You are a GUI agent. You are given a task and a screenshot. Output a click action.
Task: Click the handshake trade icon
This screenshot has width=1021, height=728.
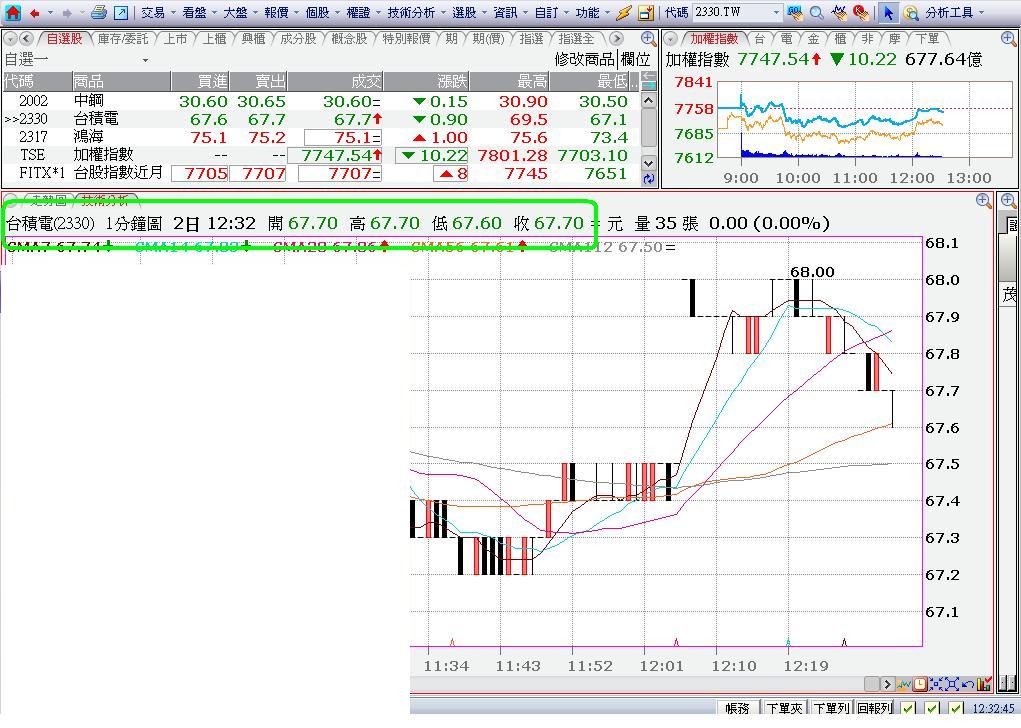point(840,12)
